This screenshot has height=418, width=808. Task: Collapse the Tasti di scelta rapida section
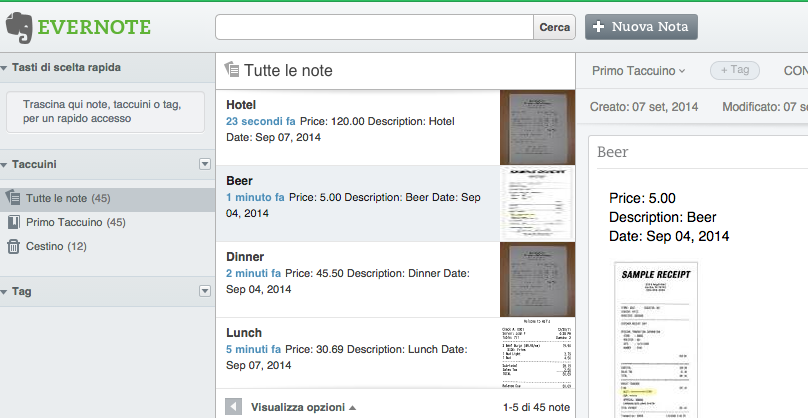click(4, 68)
